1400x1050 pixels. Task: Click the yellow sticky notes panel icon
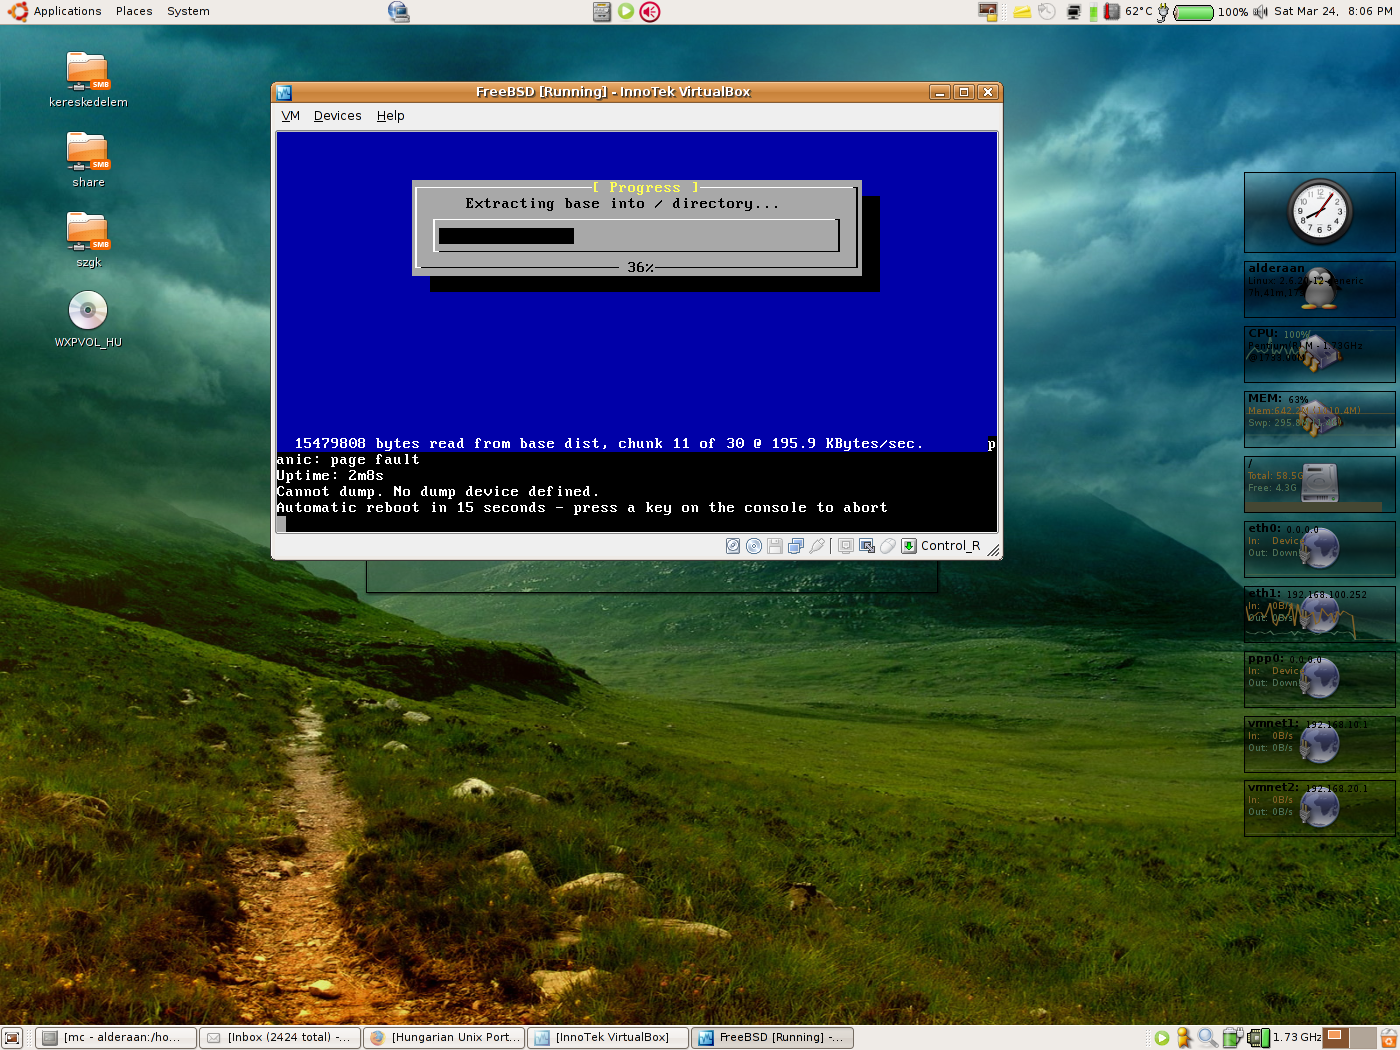[1022, 12]
